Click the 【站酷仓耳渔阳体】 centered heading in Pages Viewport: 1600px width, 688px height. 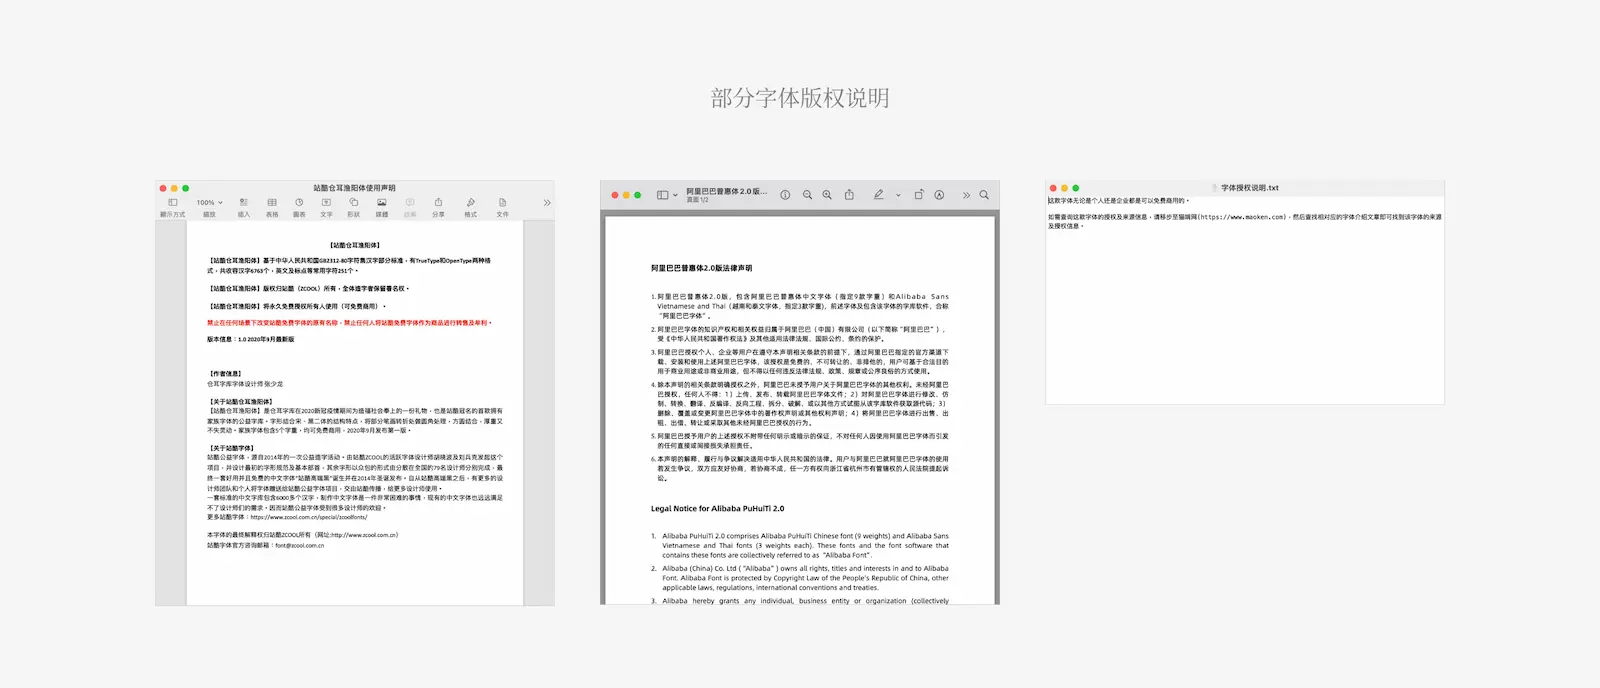[355, 245]
